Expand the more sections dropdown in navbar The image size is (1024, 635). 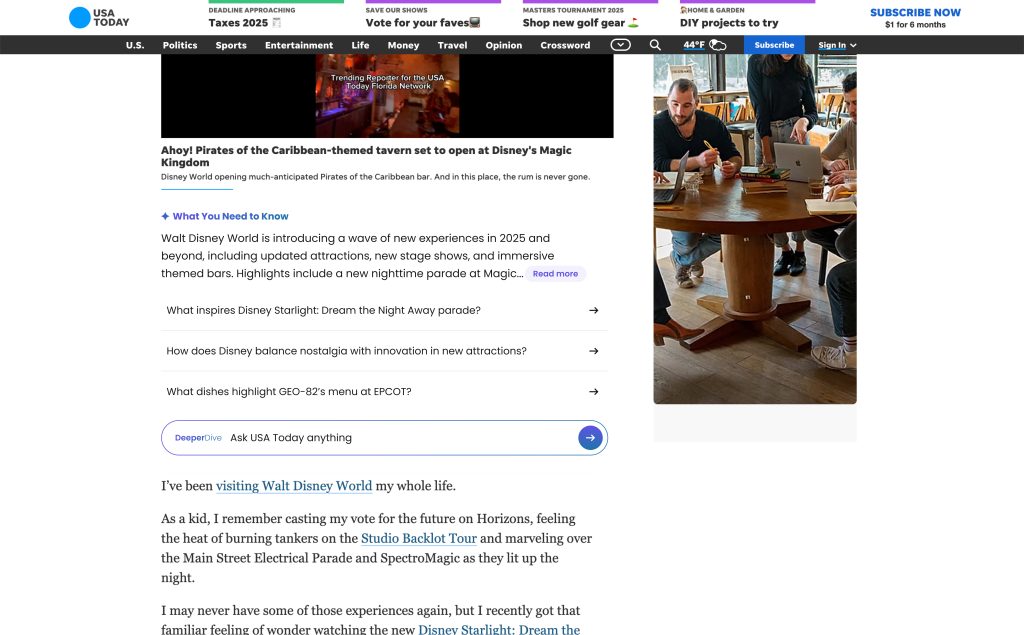pyautogui.click(x=621, y=45)
